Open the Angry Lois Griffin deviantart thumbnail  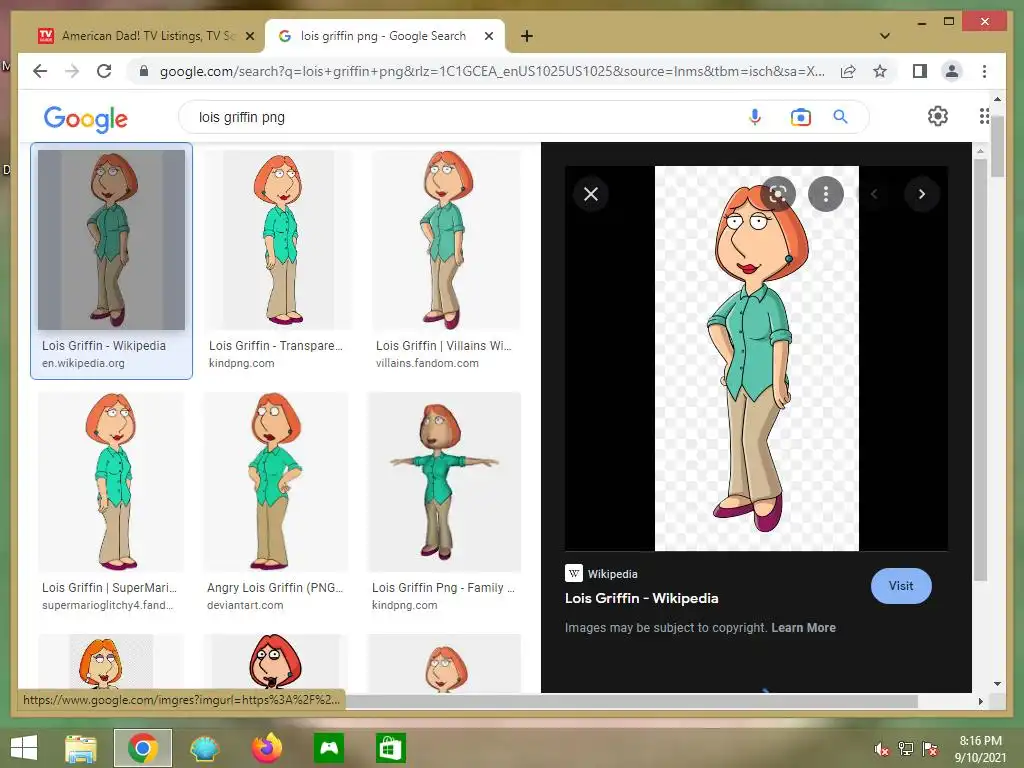pyautogui.click(x=275, y=482)
